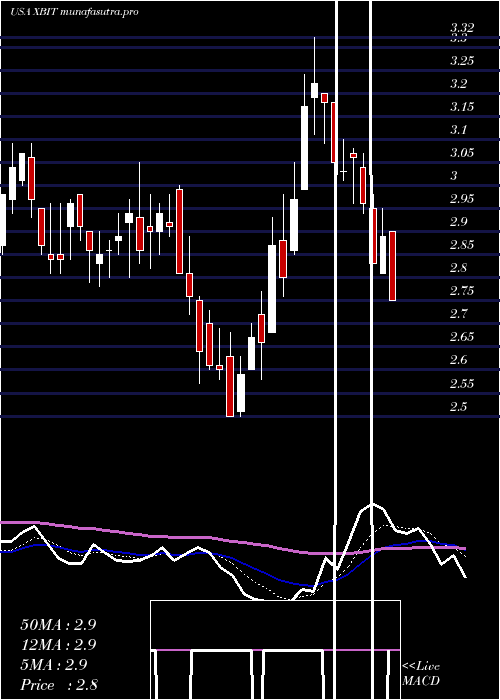500x700 pixels.
Task: Click the '5MA : 2.9' readout
Action: tap(54, 665)
